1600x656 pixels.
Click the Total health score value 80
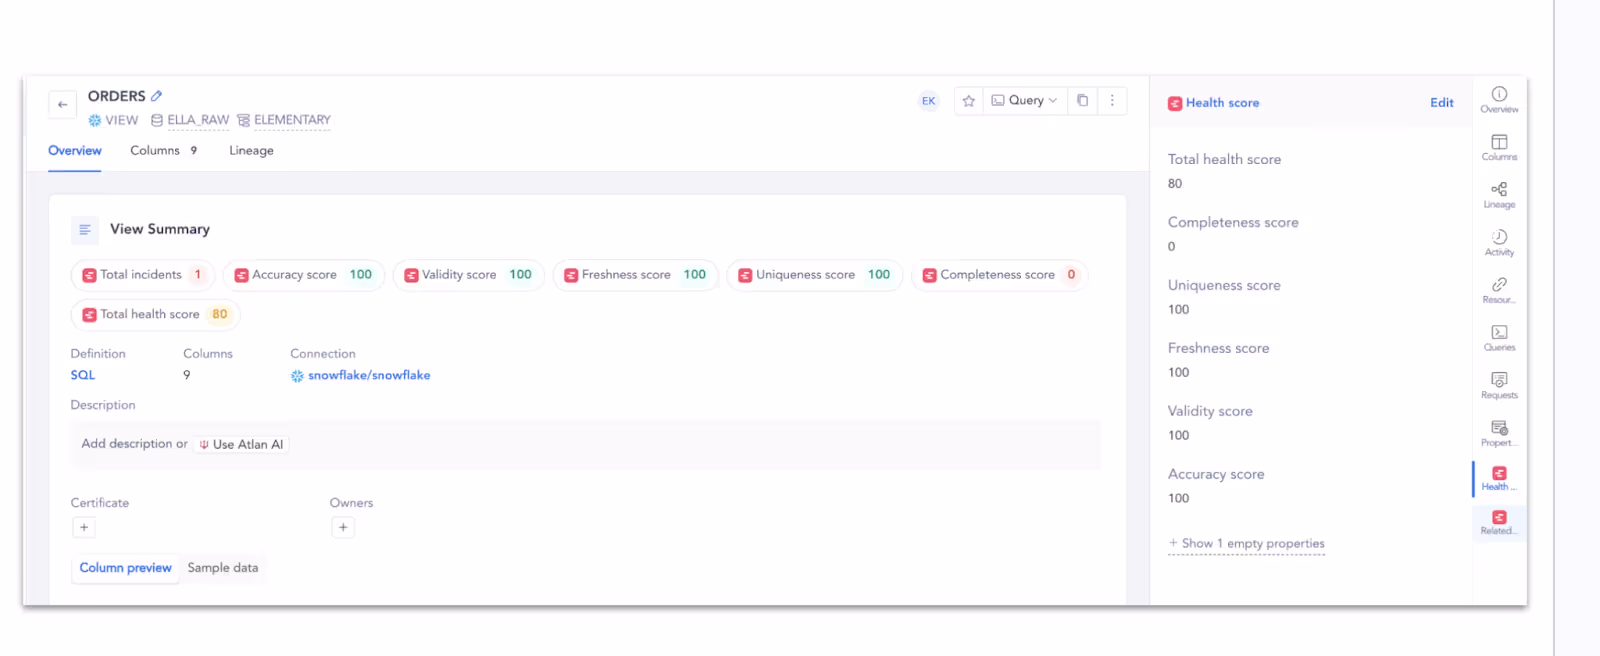1175,184
